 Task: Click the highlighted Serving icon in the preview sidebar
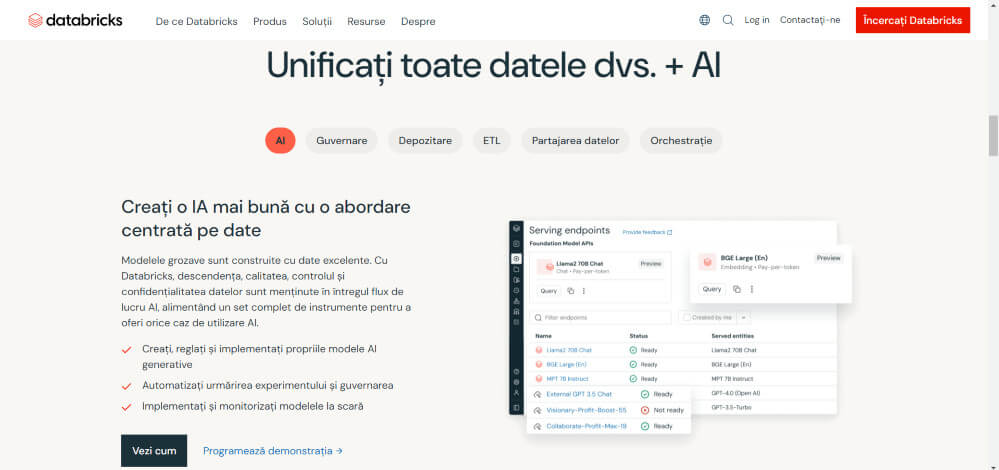pos(516,259)
